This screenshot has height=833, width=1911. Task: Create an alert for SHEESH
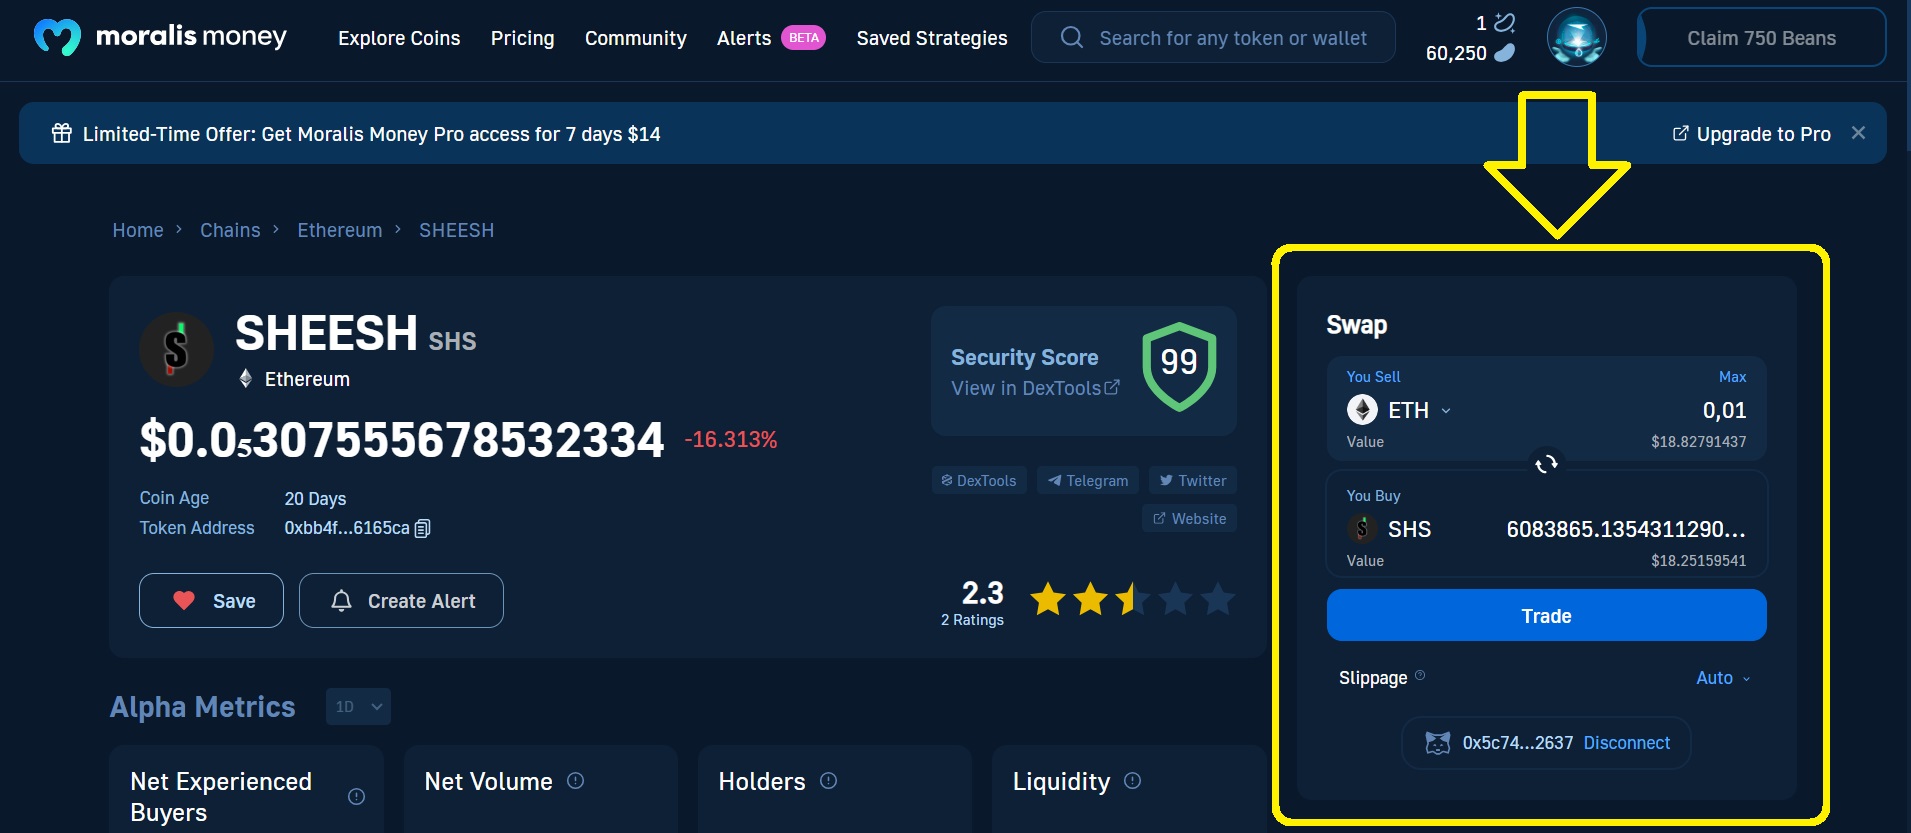(x=401, y=600)
